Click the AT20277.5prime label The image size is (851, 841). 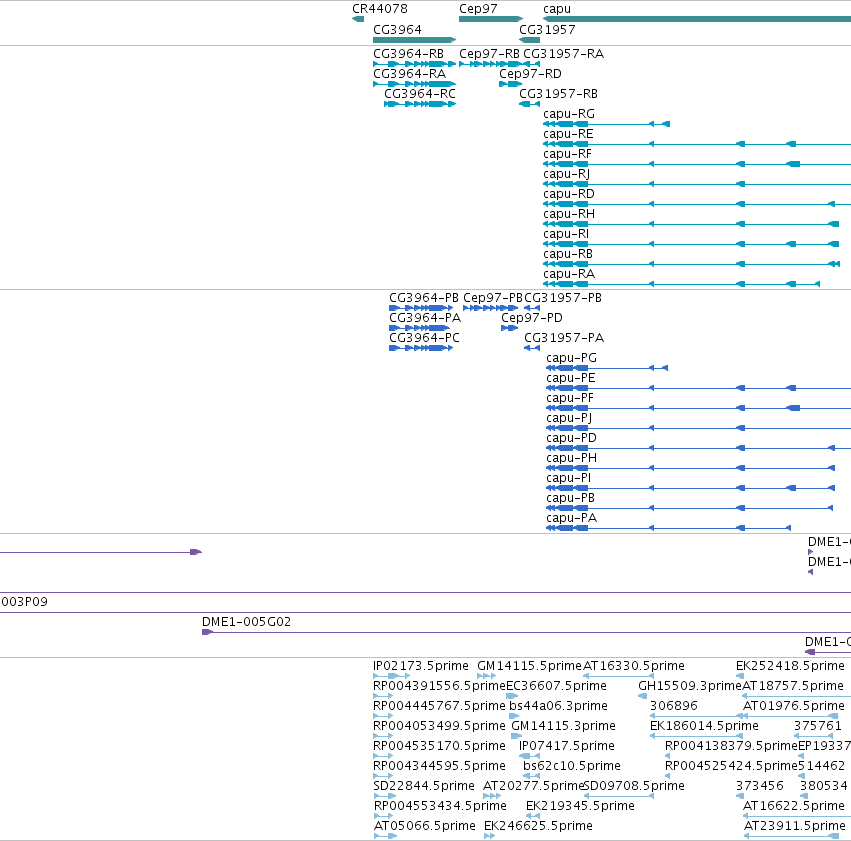coord(533,786)
